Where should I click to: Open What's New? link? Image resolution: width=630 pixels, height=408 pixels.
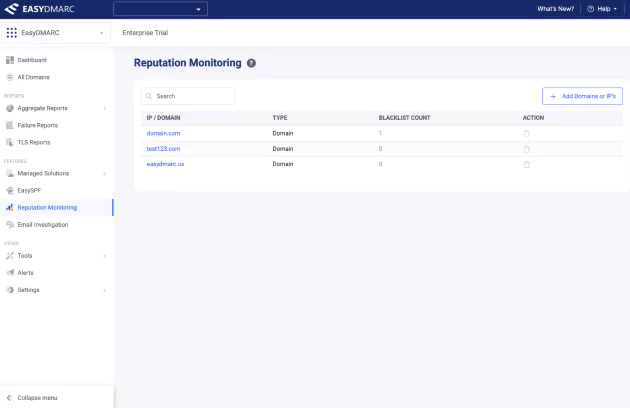tap(556, 9)
